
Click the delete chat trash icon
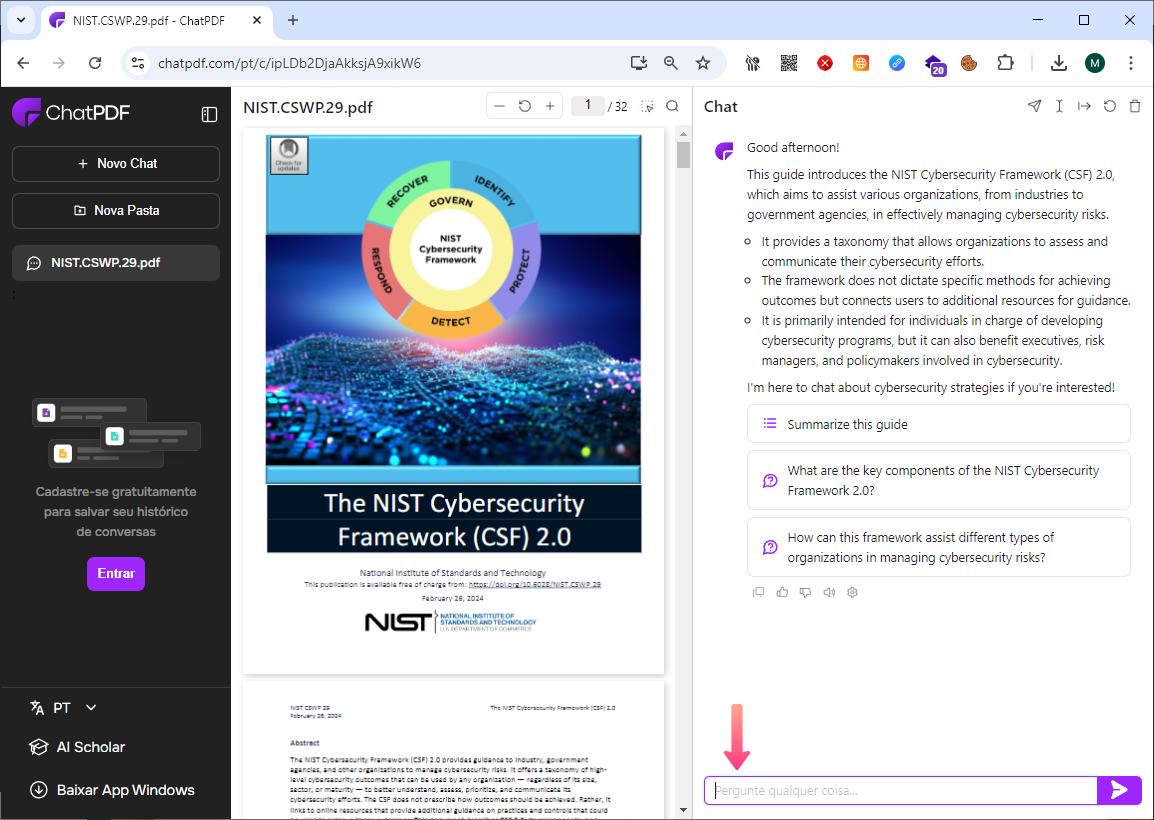[1134, 106]
